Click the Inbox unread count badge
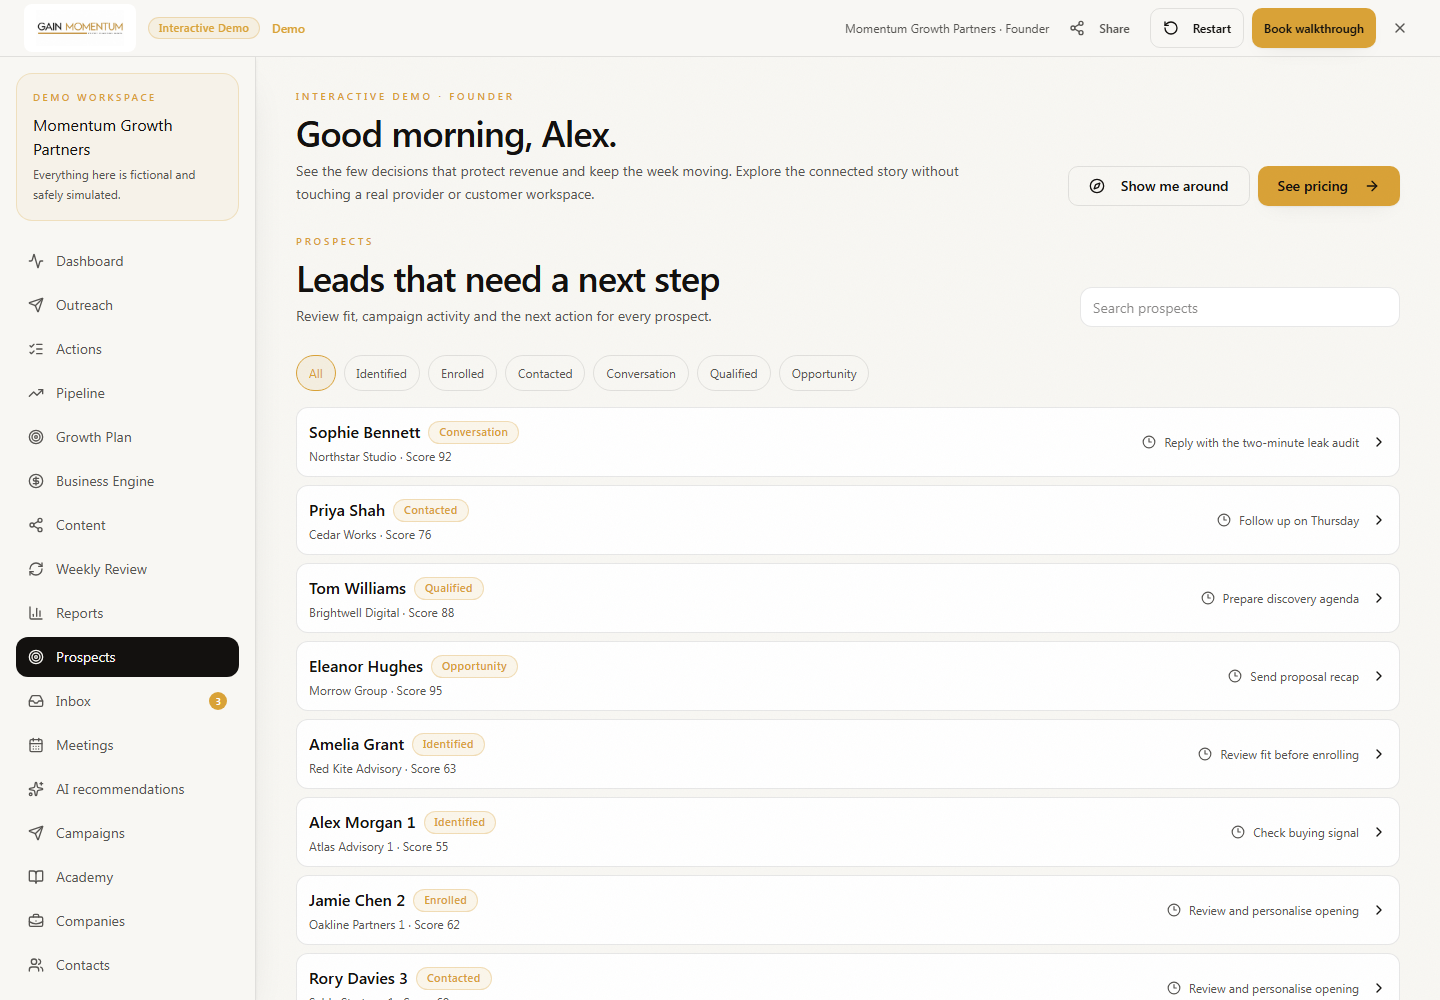1440x1000 pixels. 218,701
